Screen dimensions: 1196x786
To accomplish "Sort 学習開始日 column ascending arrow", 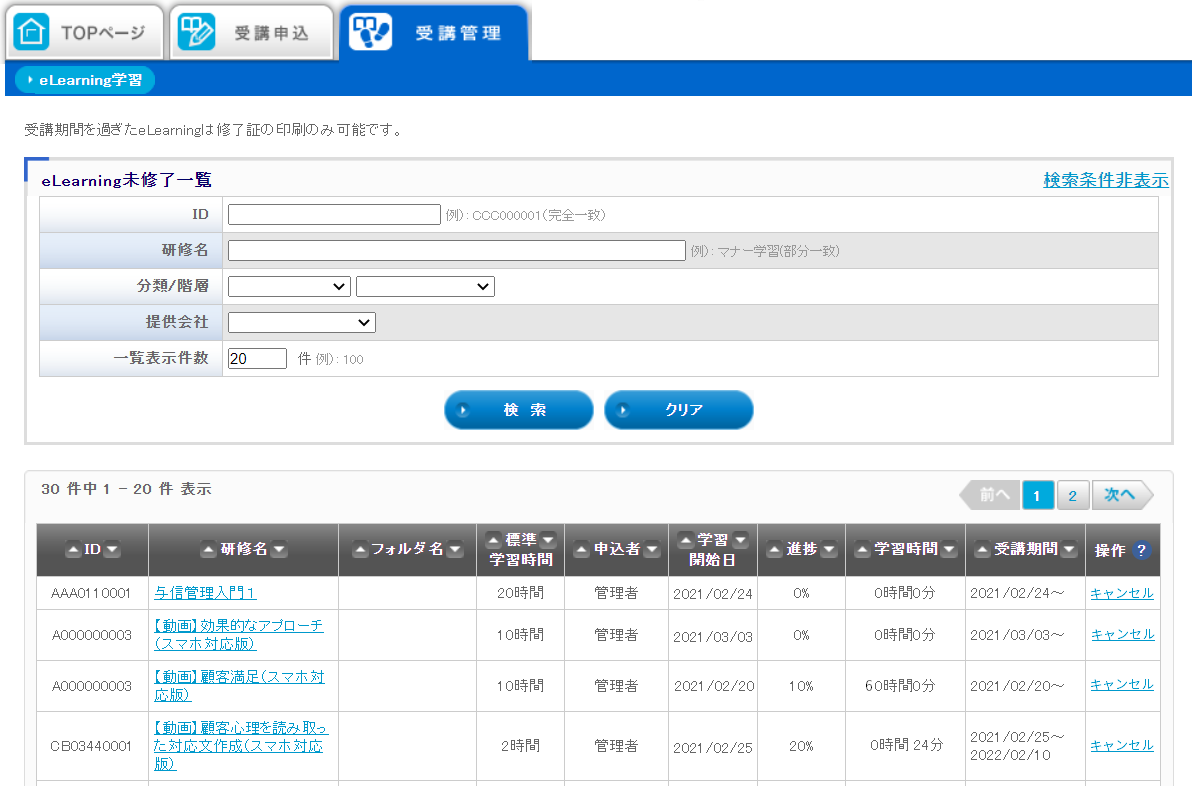I will pos(685,540).
